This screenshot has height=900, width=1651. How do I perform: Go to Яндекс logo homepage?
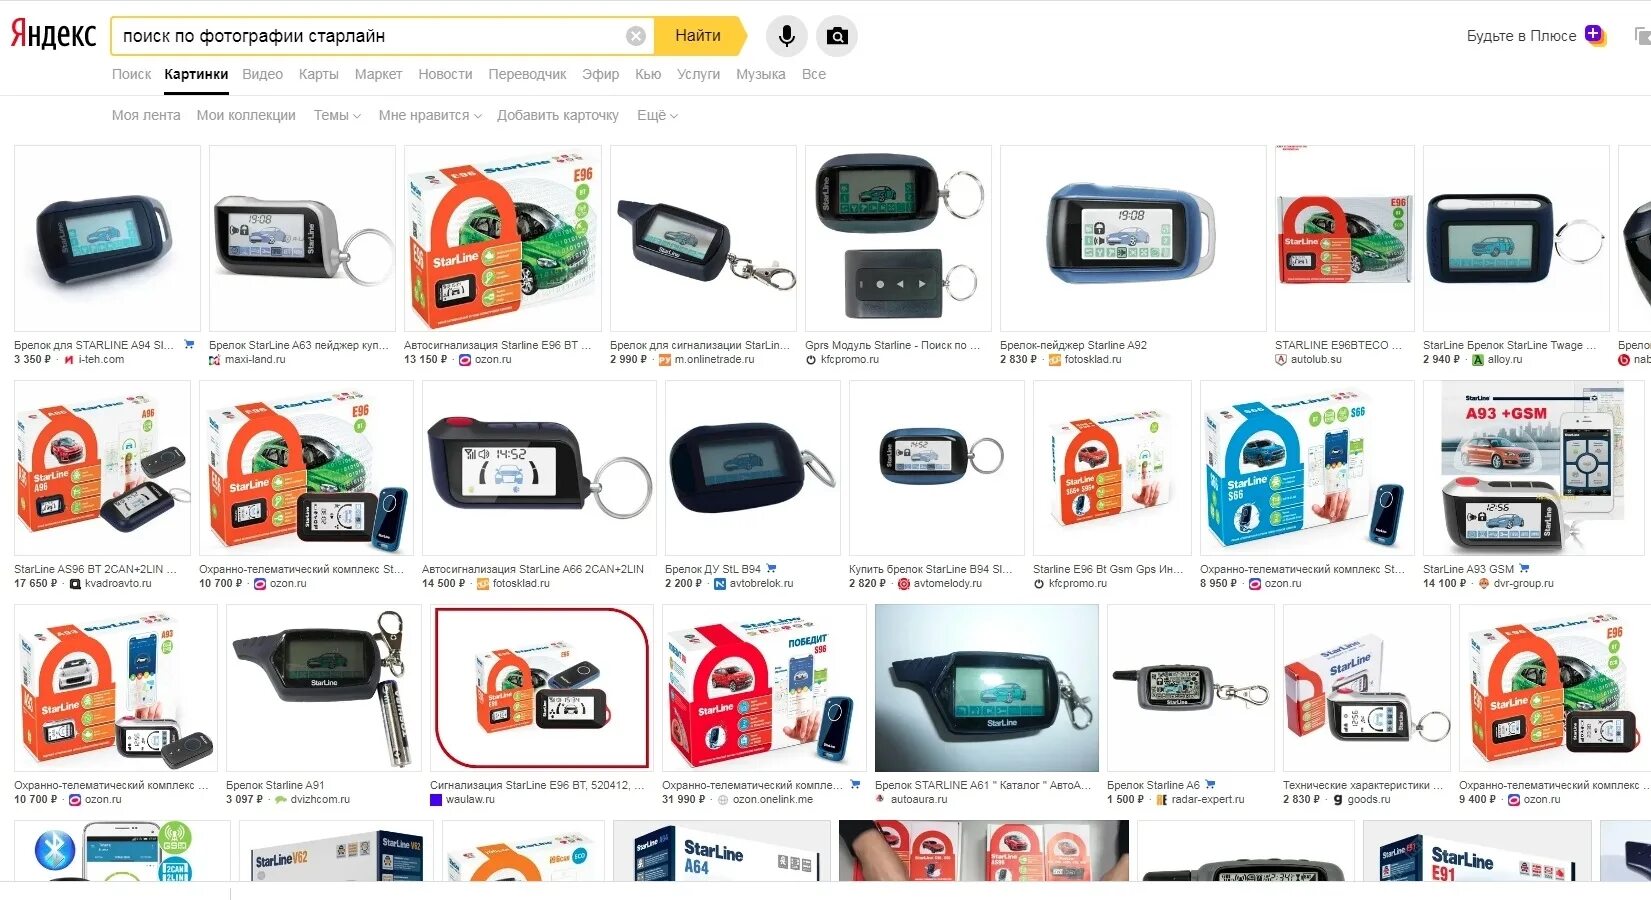(x=53, y=35)
